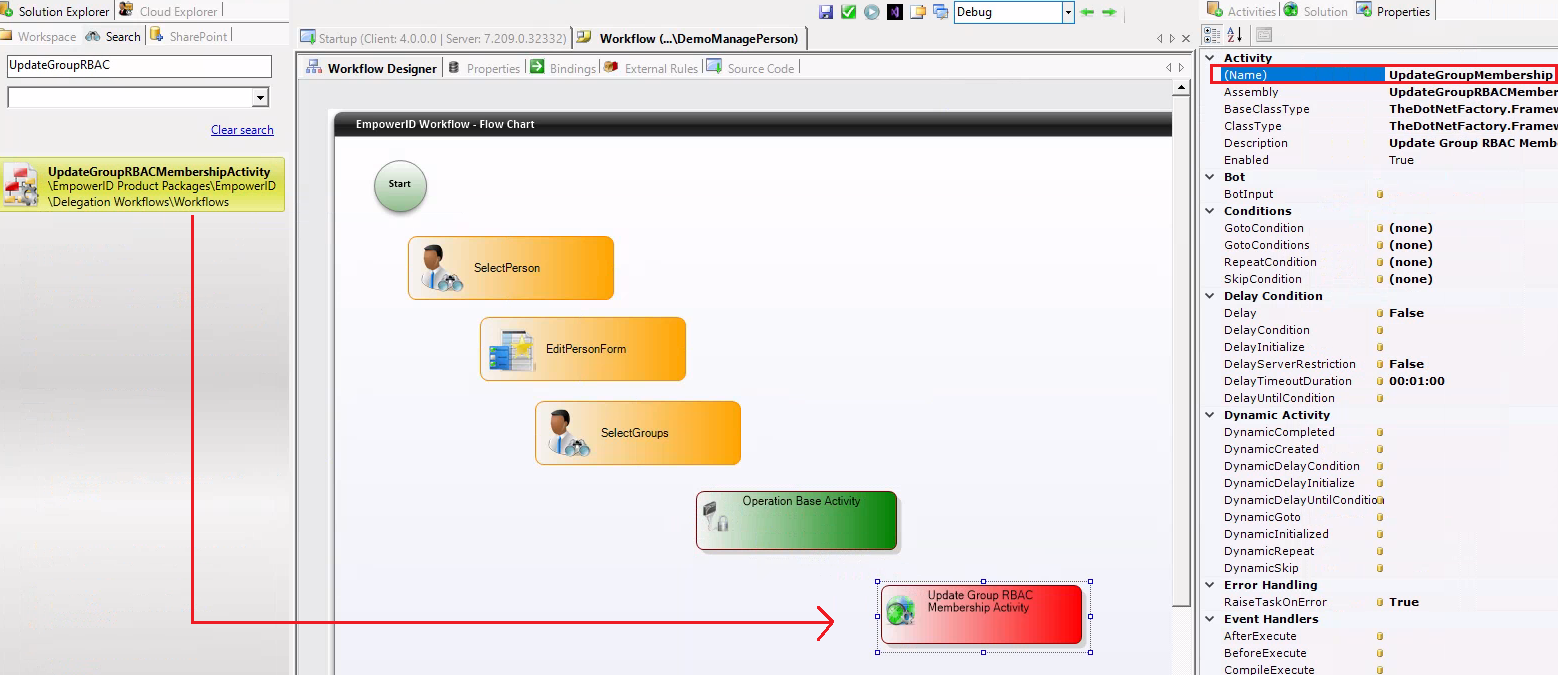Click the document tab scroll-left arrow
The width and height of the screenshot is (1558, 675).
[1160, 38]
